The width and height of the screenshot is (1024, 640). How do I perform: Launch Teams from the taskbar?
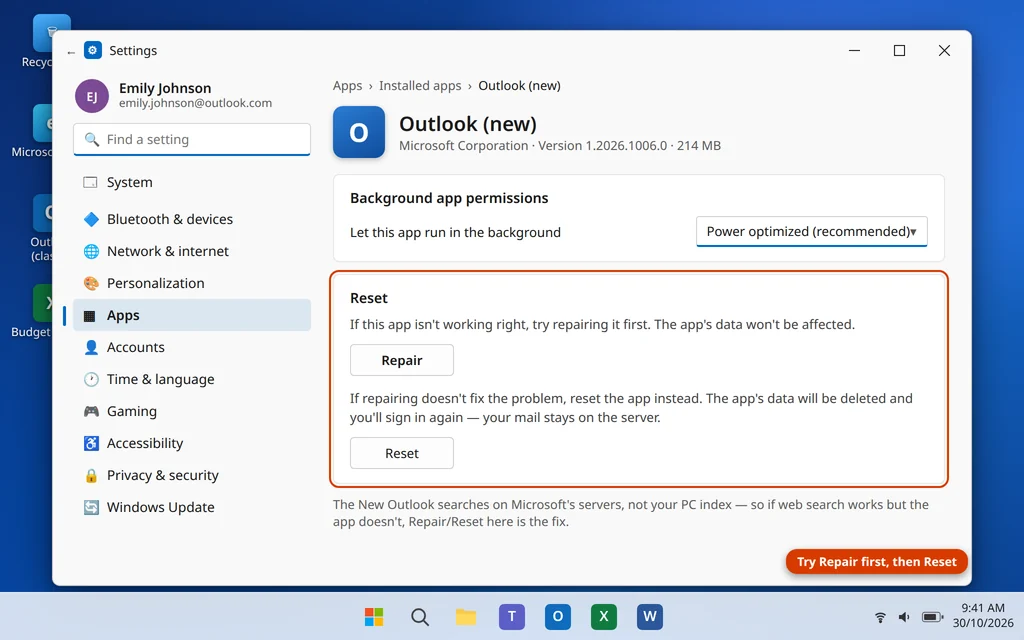coord(512,616)
